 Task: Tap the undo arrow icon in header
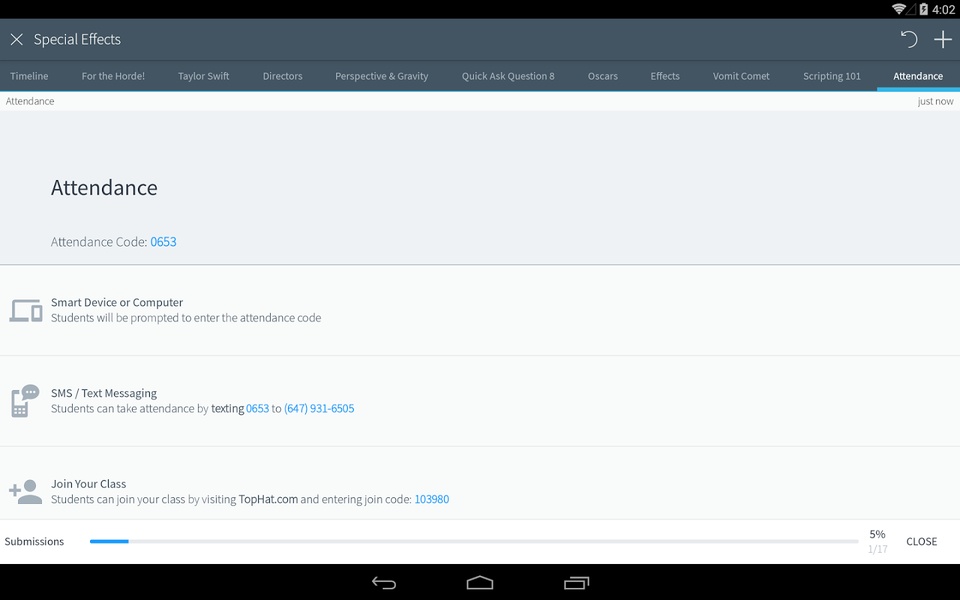tap(909, 40)
